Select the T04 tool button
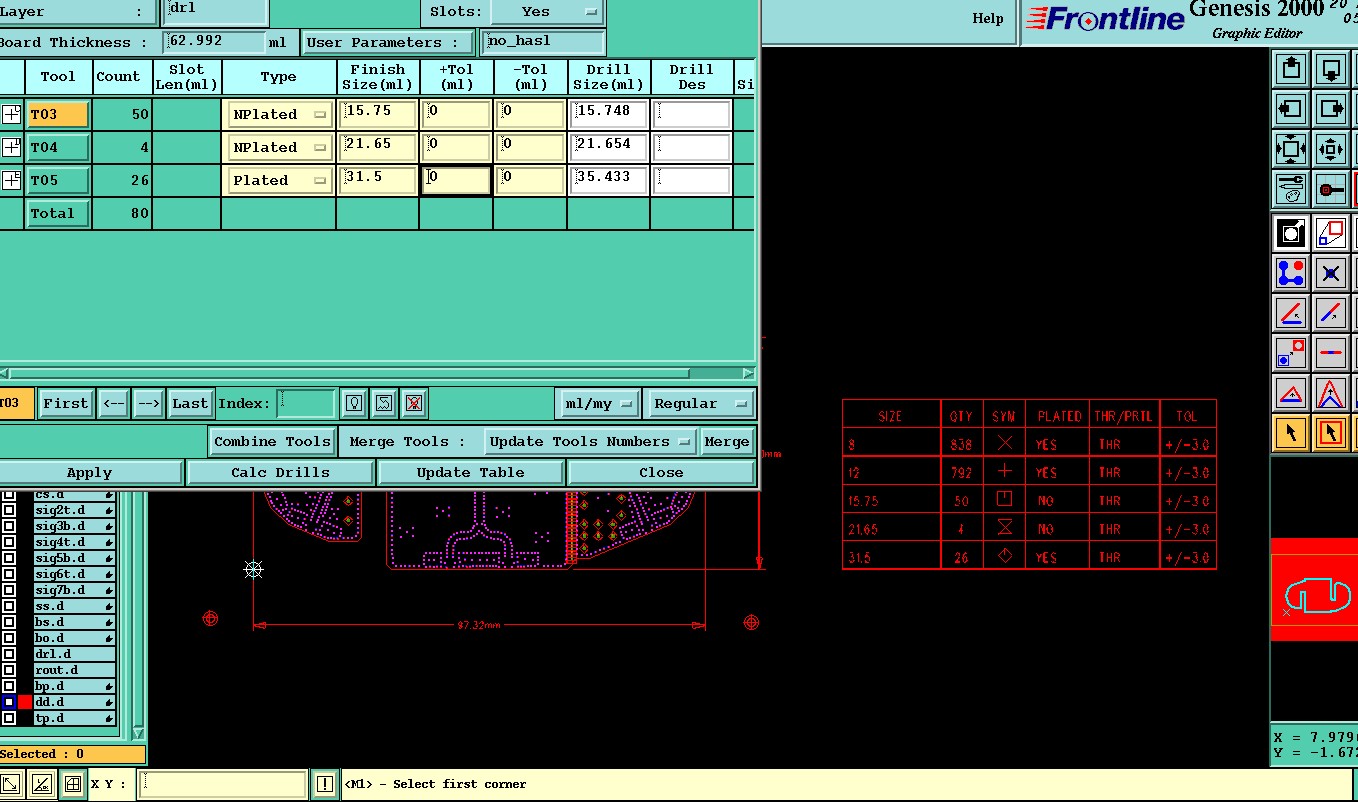 58,147
